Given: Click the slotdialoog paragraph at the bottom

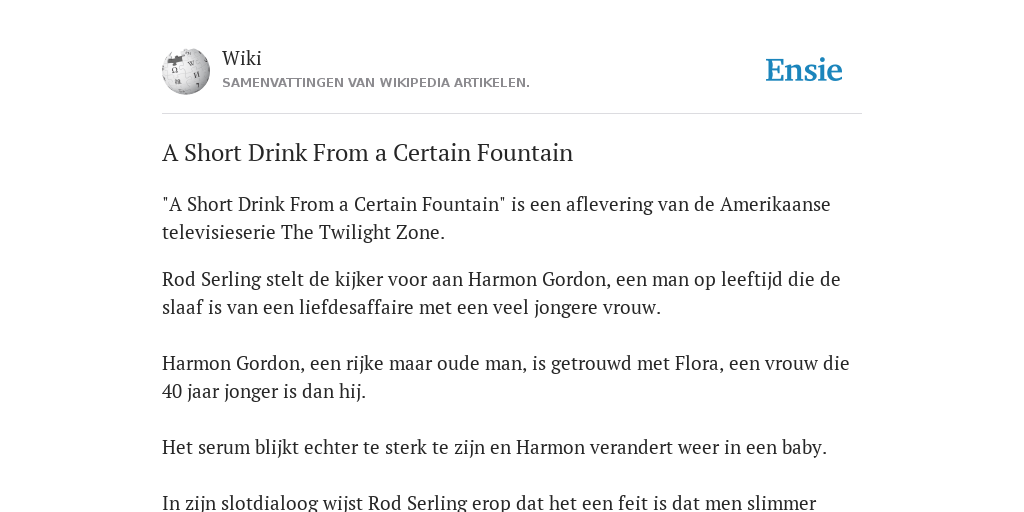Looking at the screenshot, I should [489, 503].
